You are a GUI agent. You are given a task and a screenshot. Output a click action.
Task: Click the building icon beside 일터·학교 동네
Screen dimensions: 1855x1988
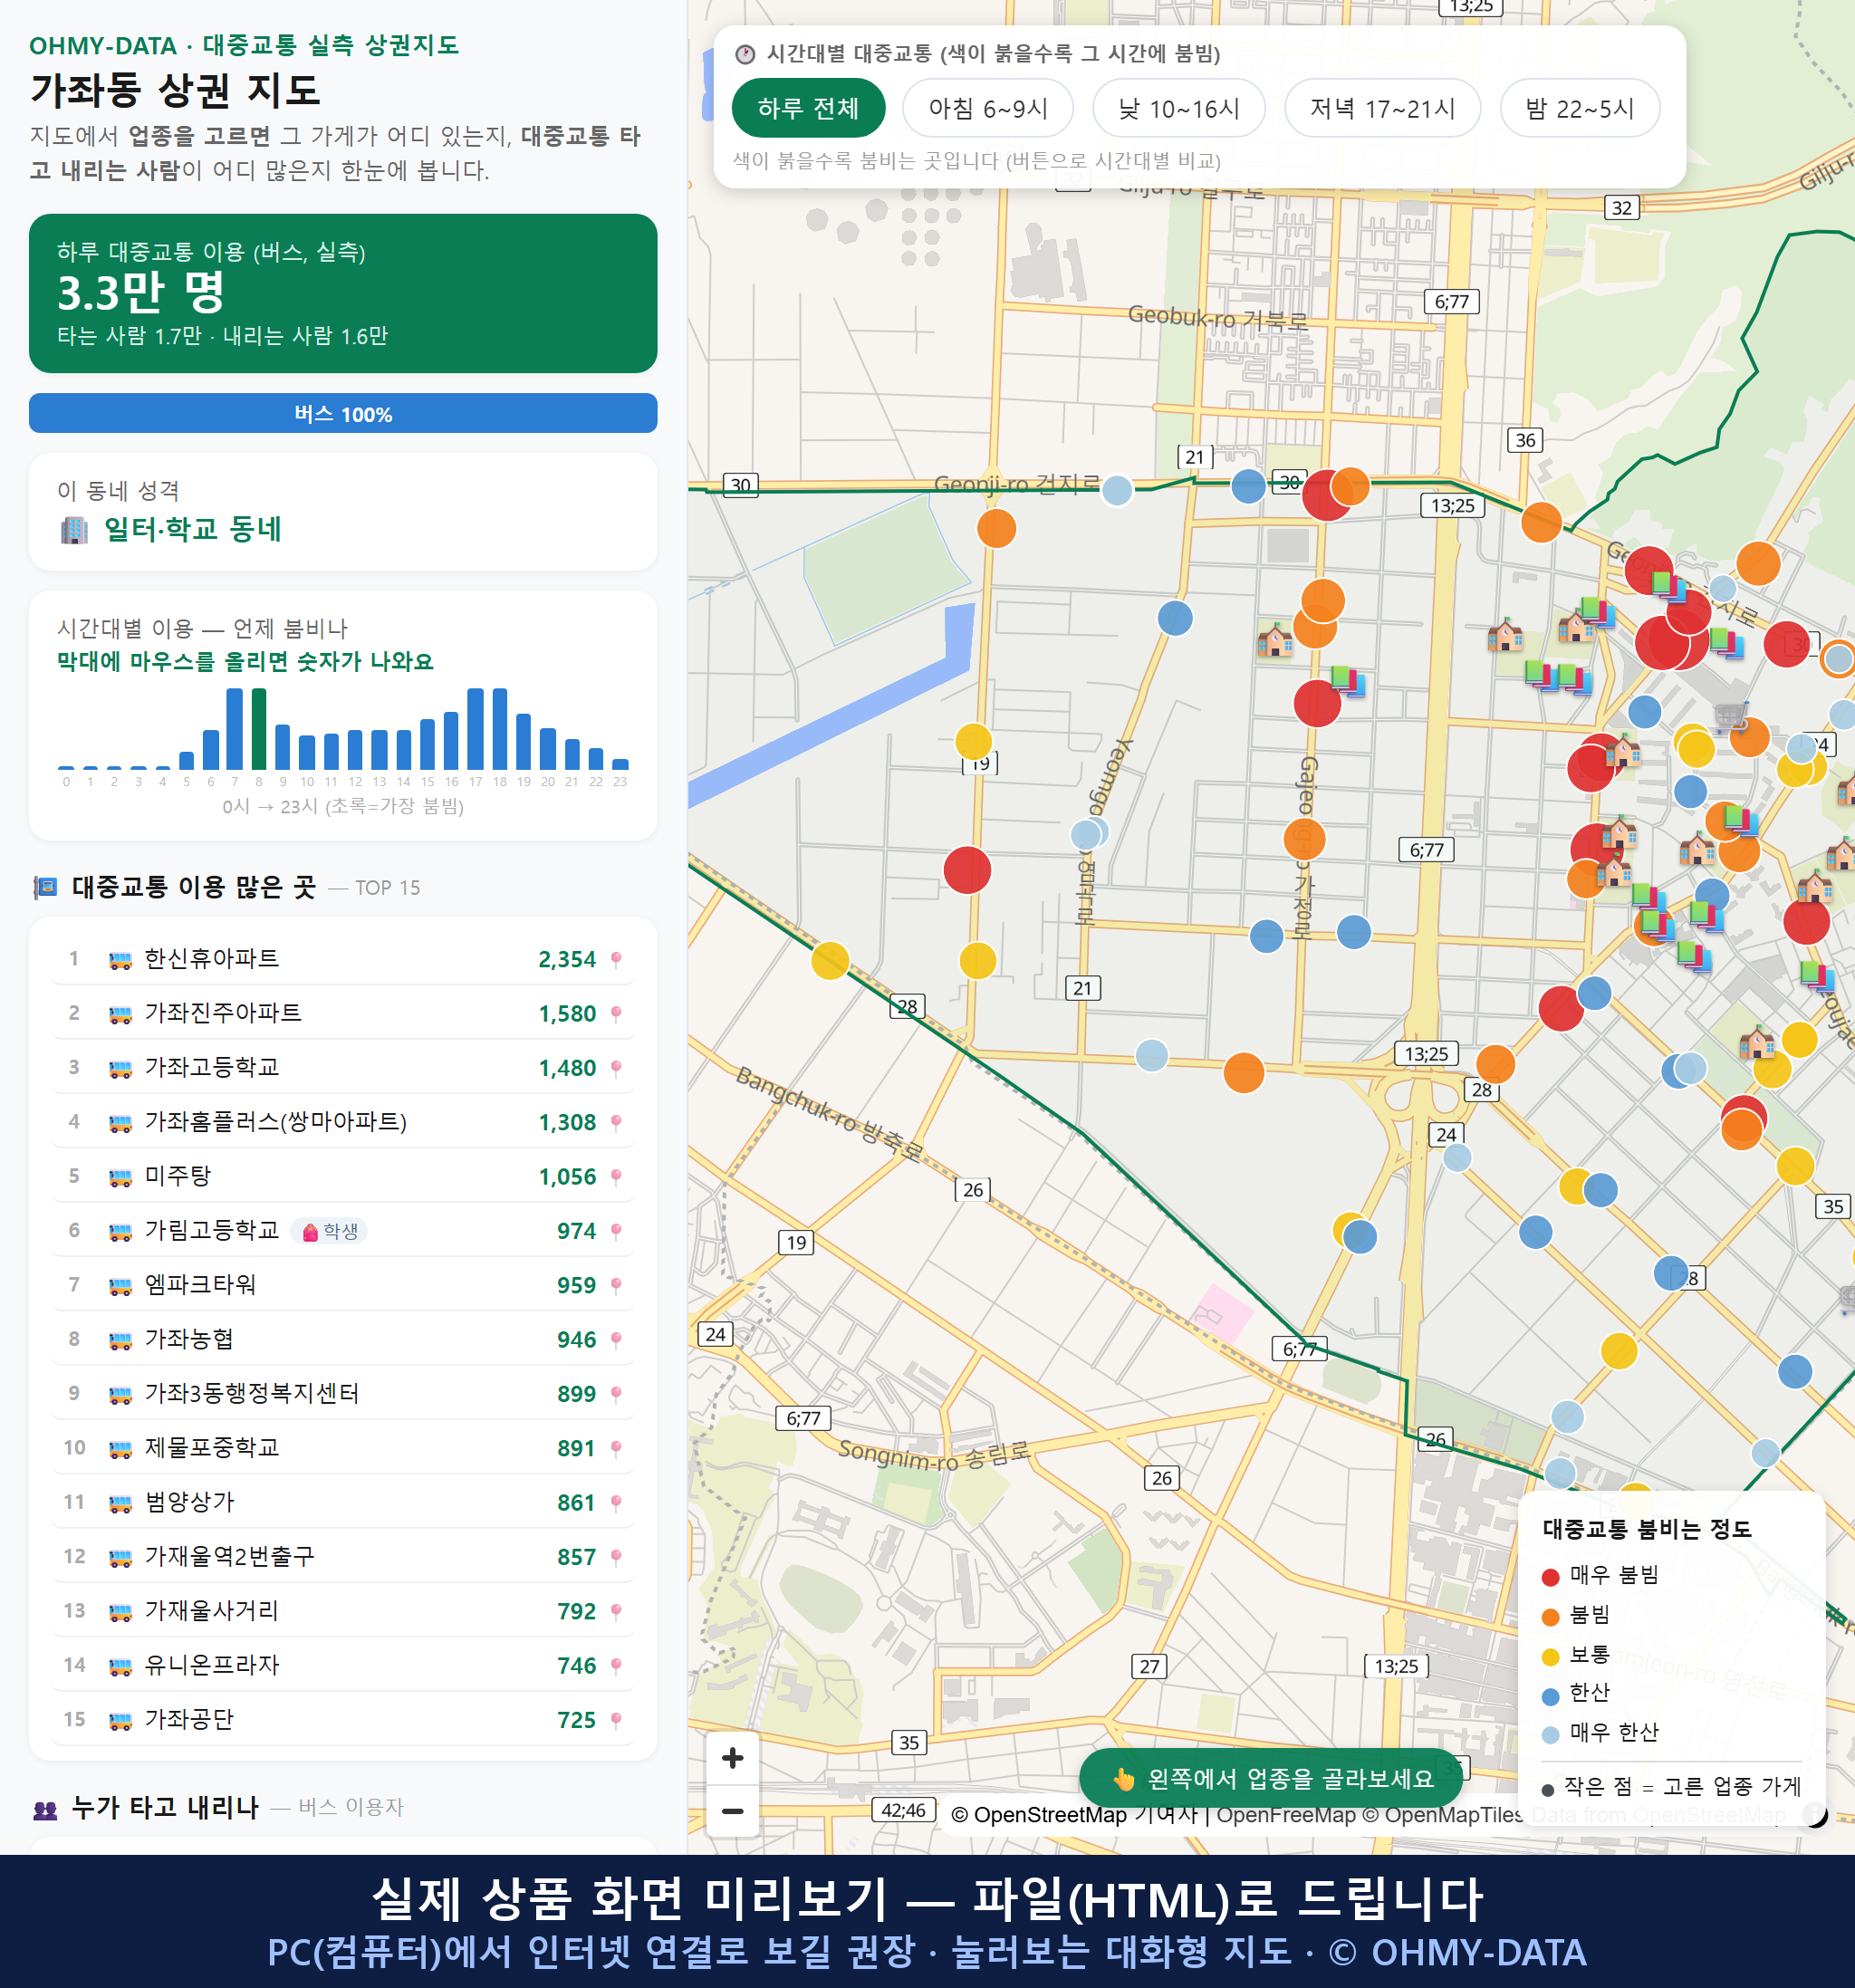coord(74,529)
